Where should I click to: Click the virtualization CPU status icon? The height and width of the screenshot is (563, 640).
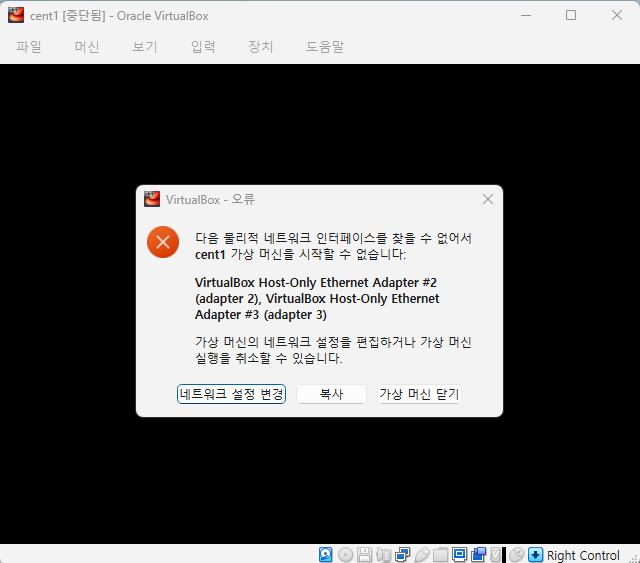496,555
